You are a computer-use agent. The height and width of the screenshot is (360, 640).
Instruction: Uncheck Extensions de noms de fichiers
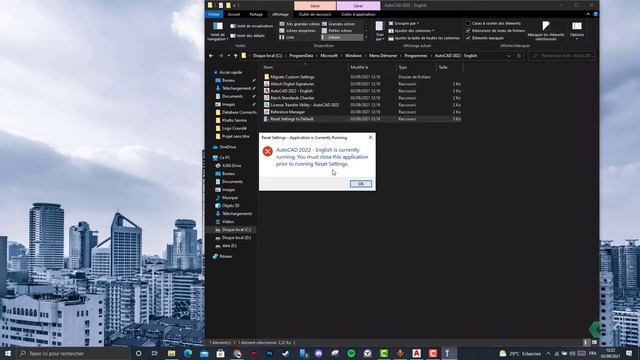[x=468, y=31]
